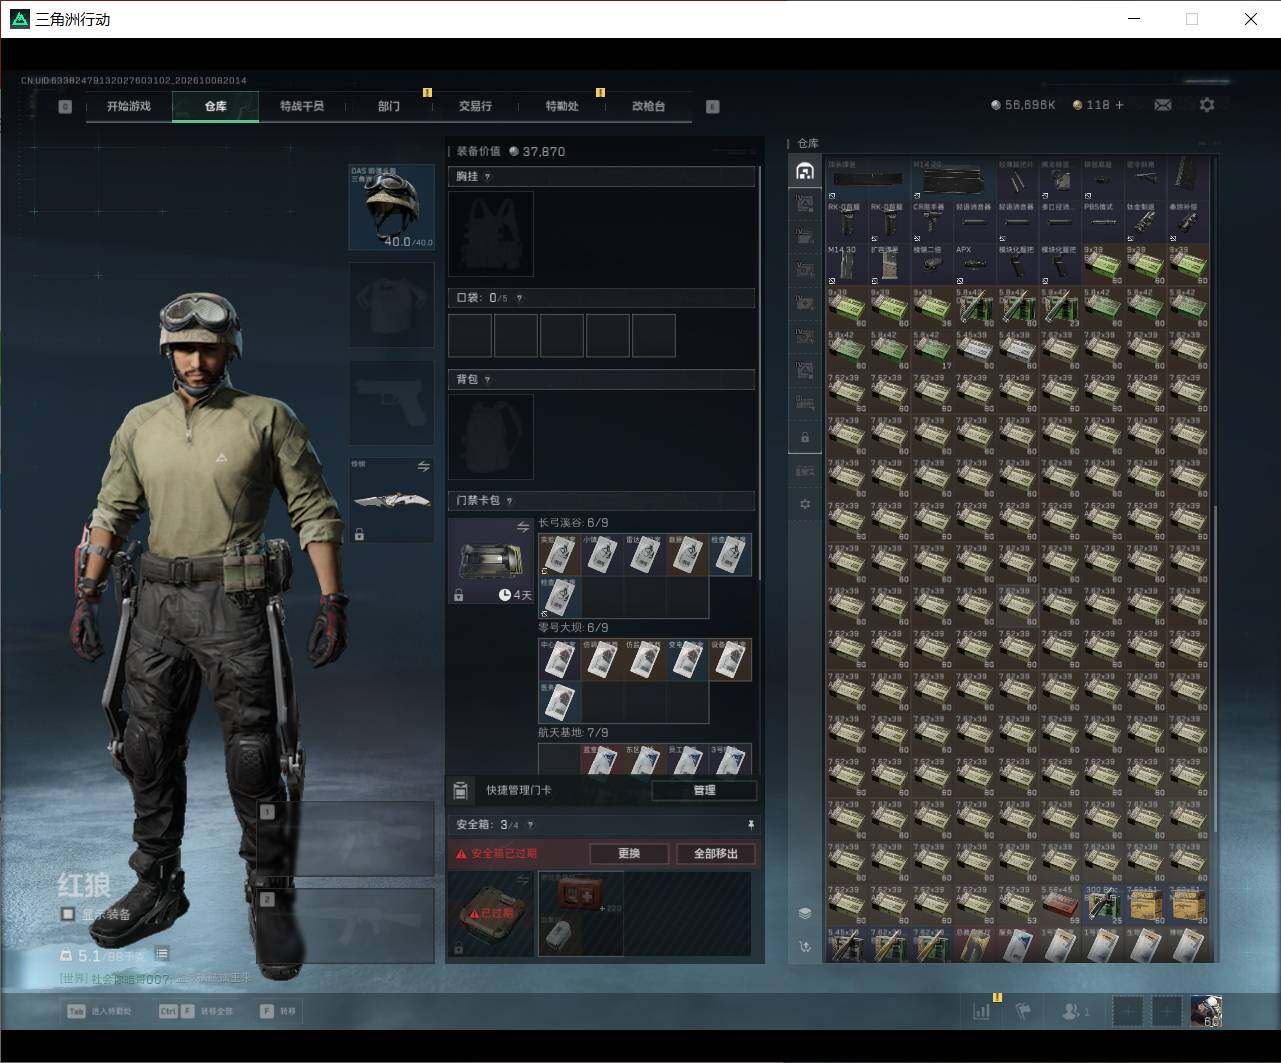Open the statistics chart icon
The image size is (1281, 1063).
point(982,1011)
